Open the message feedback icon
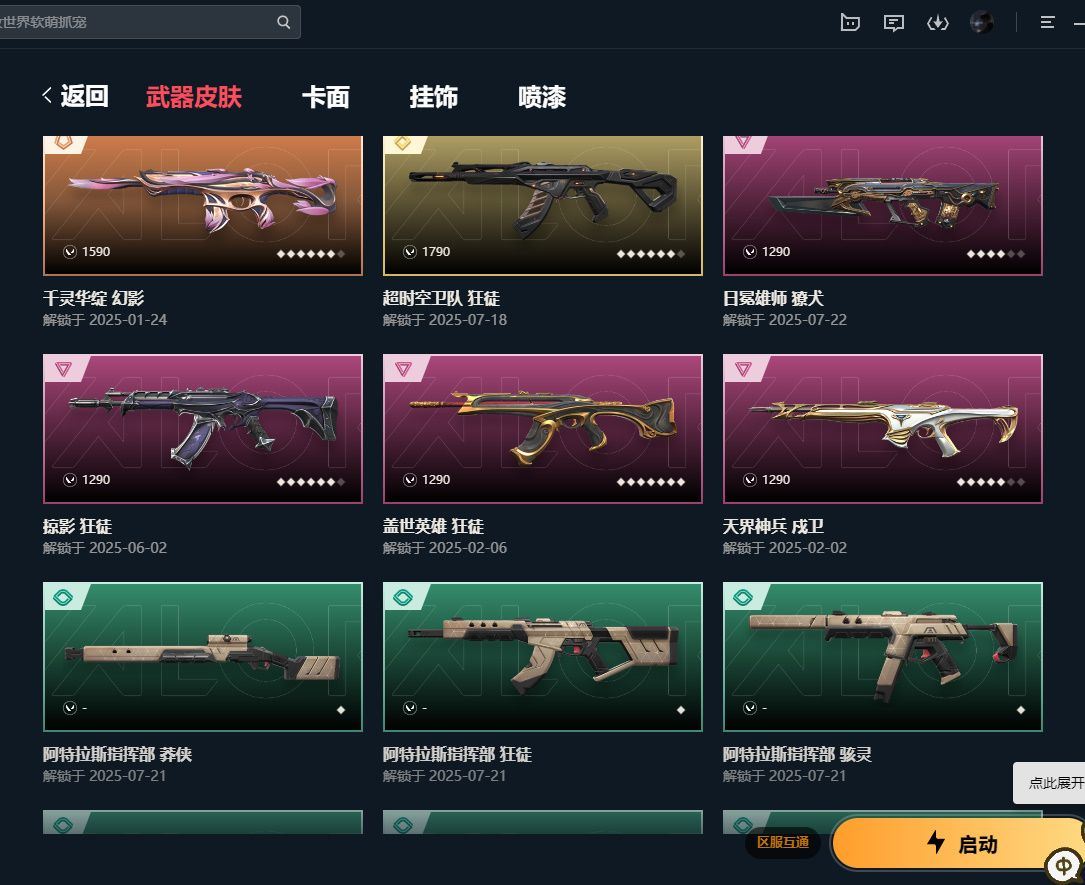Viewport: 1085px width, 885px height. coord(894,24)
